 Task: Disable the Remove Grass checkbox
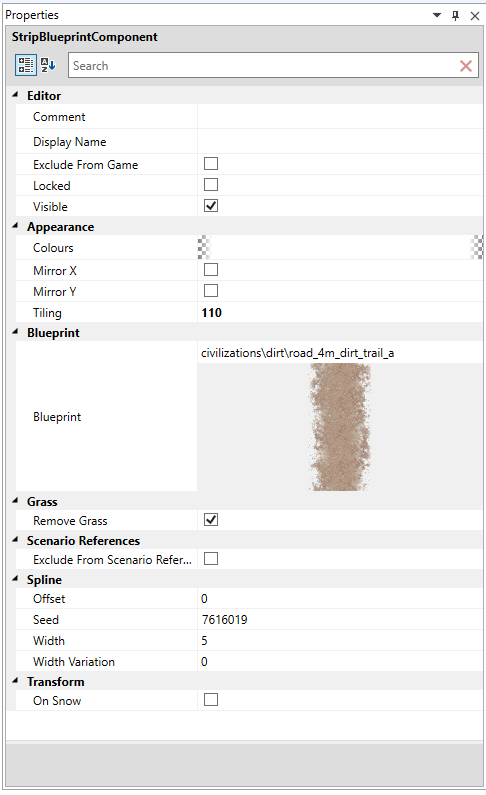pos(211,520)
